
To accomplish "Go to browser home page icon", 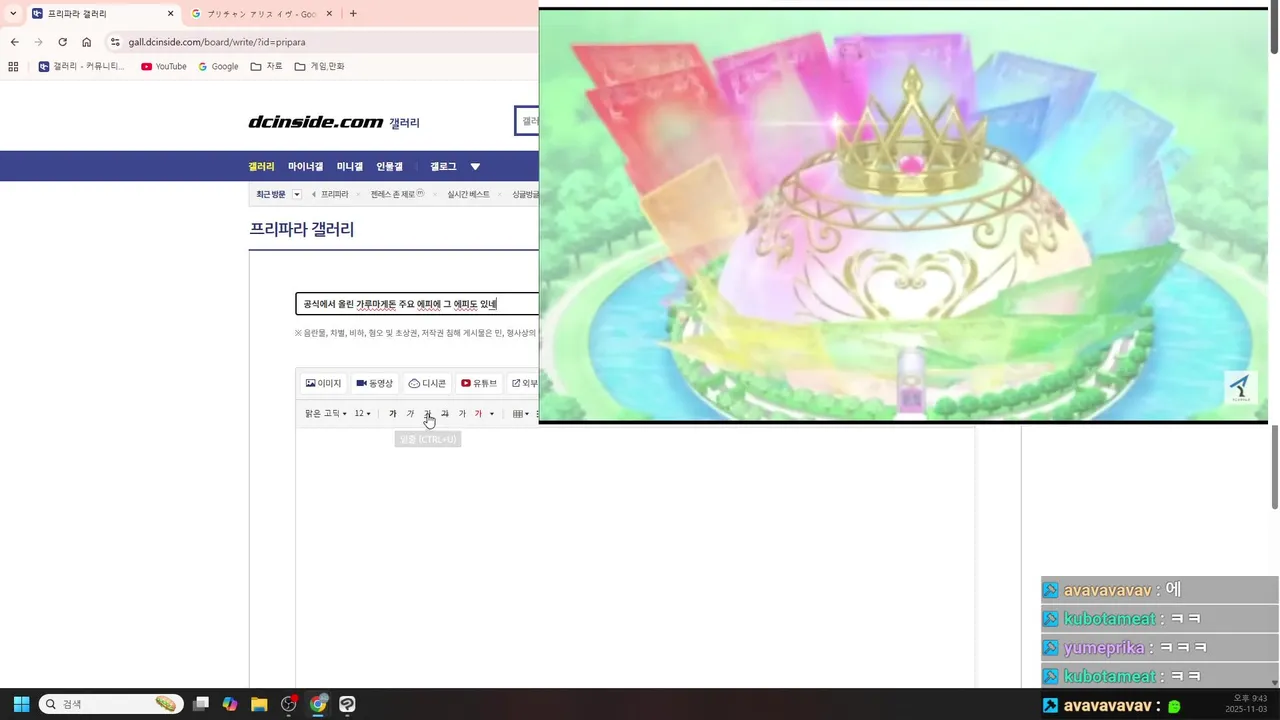I will (87, 42).
